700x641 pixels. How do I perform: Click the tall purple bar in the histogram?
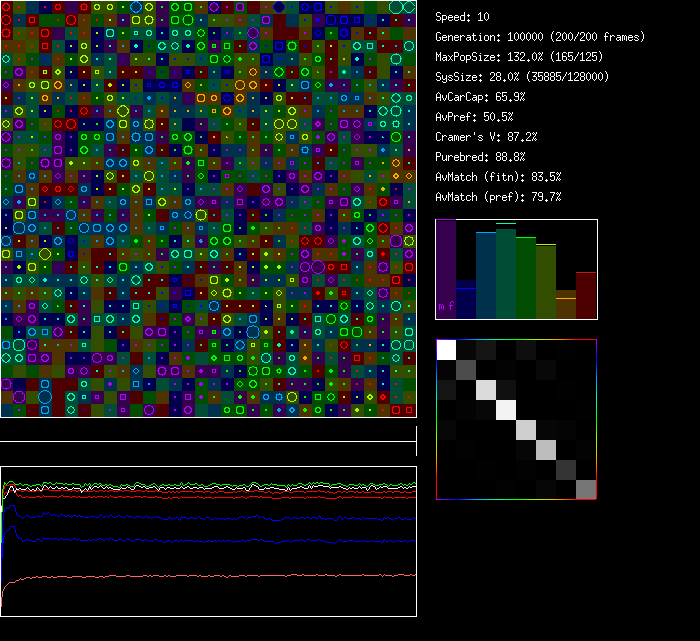pos(446,265)
